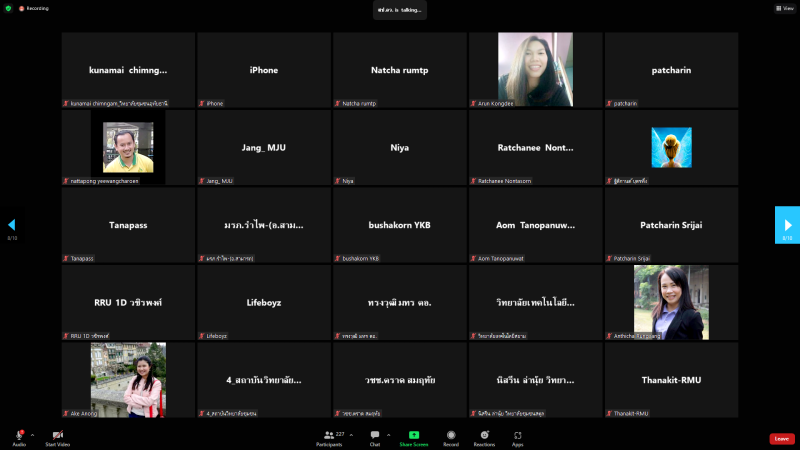
Task: Unmute the Audio microphone button
Action: point(19,435)
